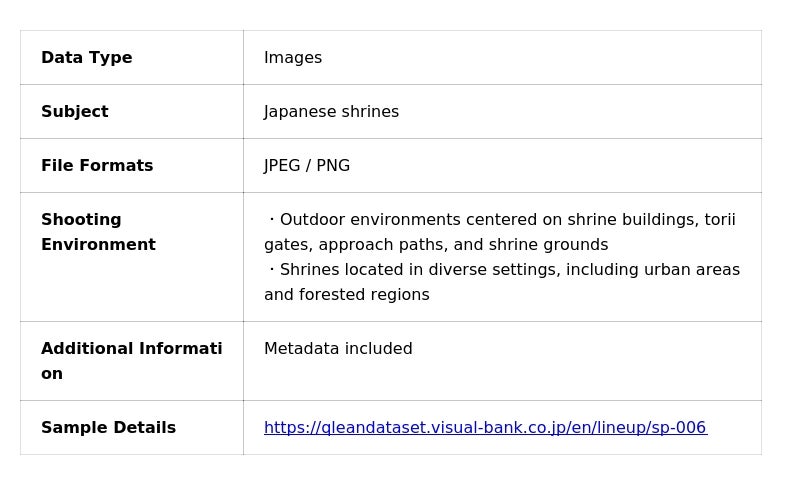Click the 'Data Type' row header

click(x=87, y=58)
